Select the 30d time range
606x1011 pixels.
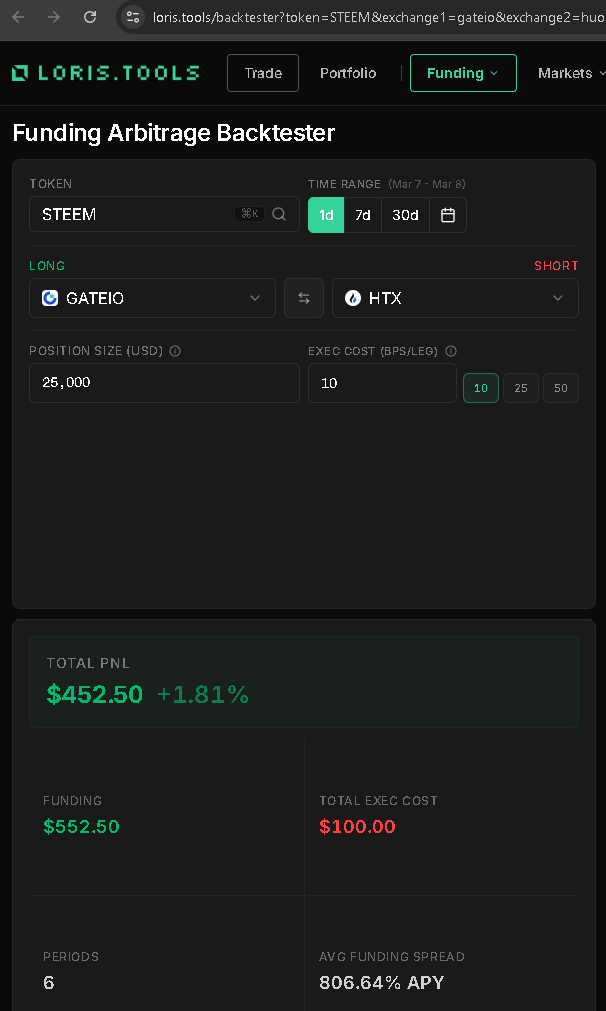coord(405,215)
